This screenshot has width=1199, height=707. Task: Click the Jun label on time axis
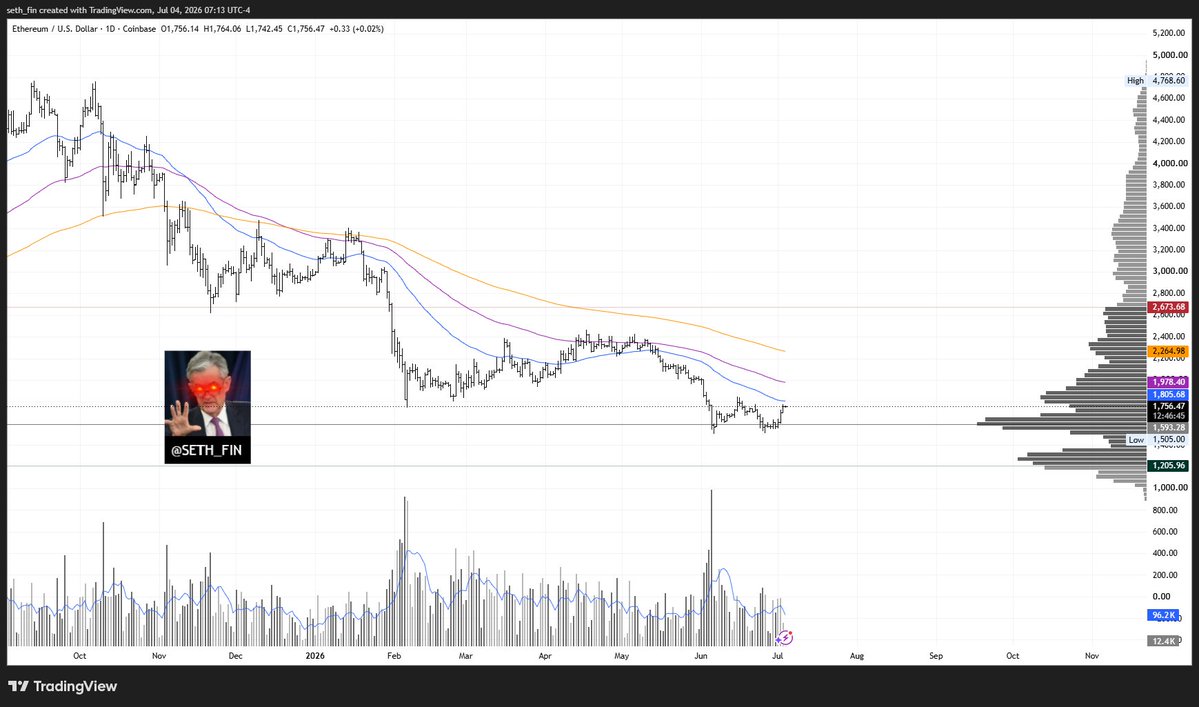(x=701, y=656)
